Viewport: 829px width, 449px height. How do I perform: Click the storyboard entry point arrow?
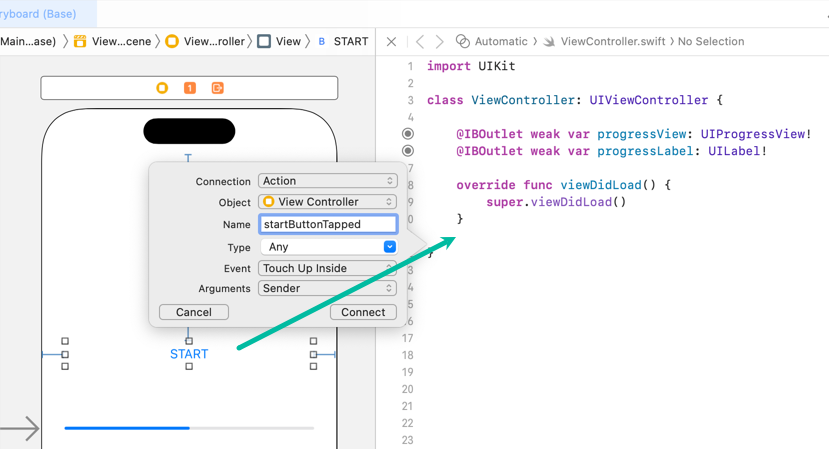point(20,429)
